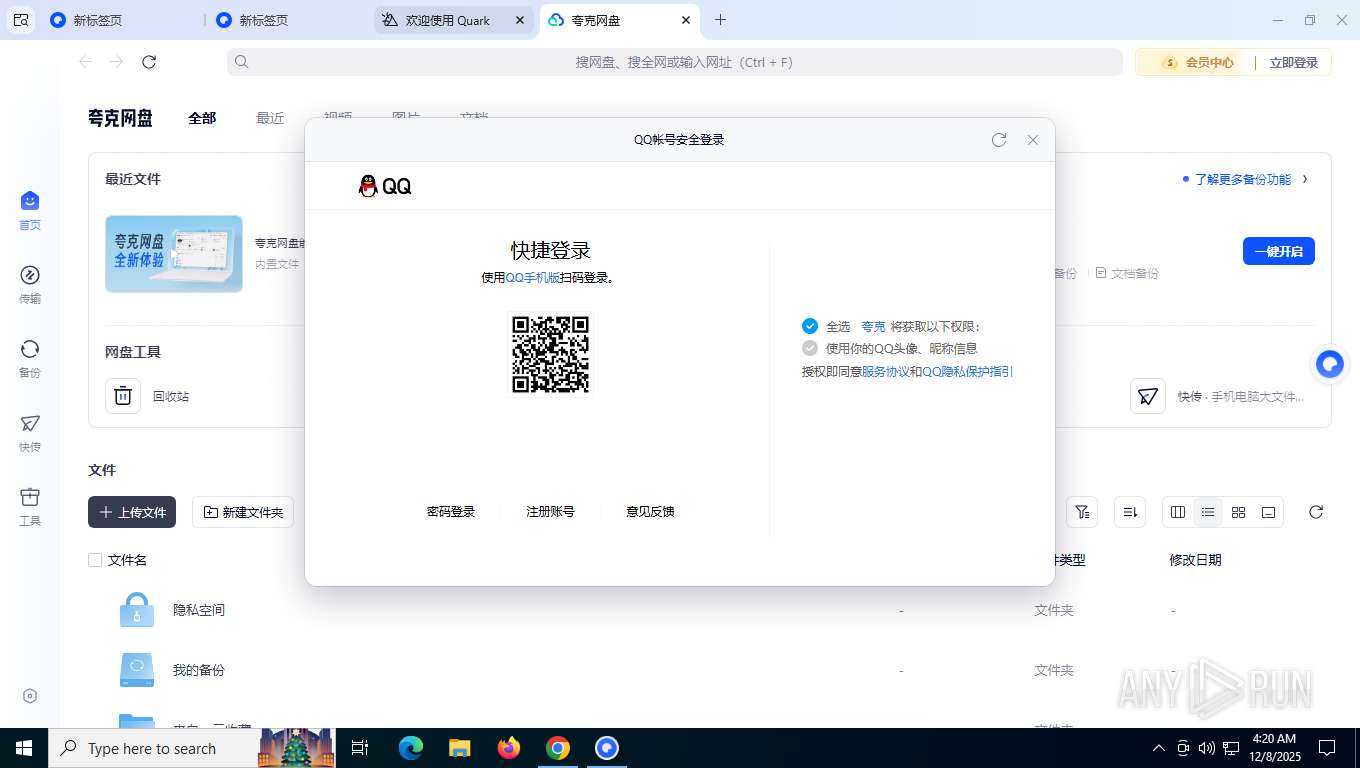This screenshot has height=768, width=1360.
Task: Switch to large preview view icon
Action: click(1268, 512)
